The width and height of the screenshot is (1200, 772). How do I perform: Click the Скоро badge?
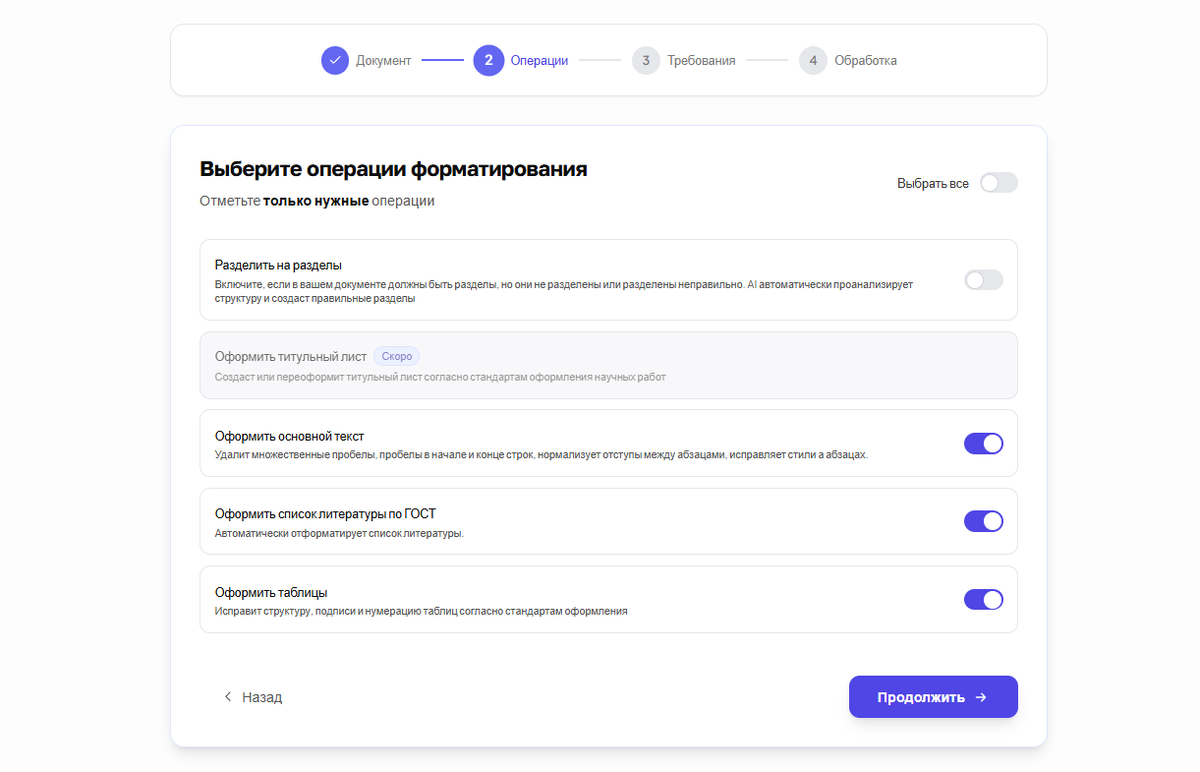tap(396, 356)
